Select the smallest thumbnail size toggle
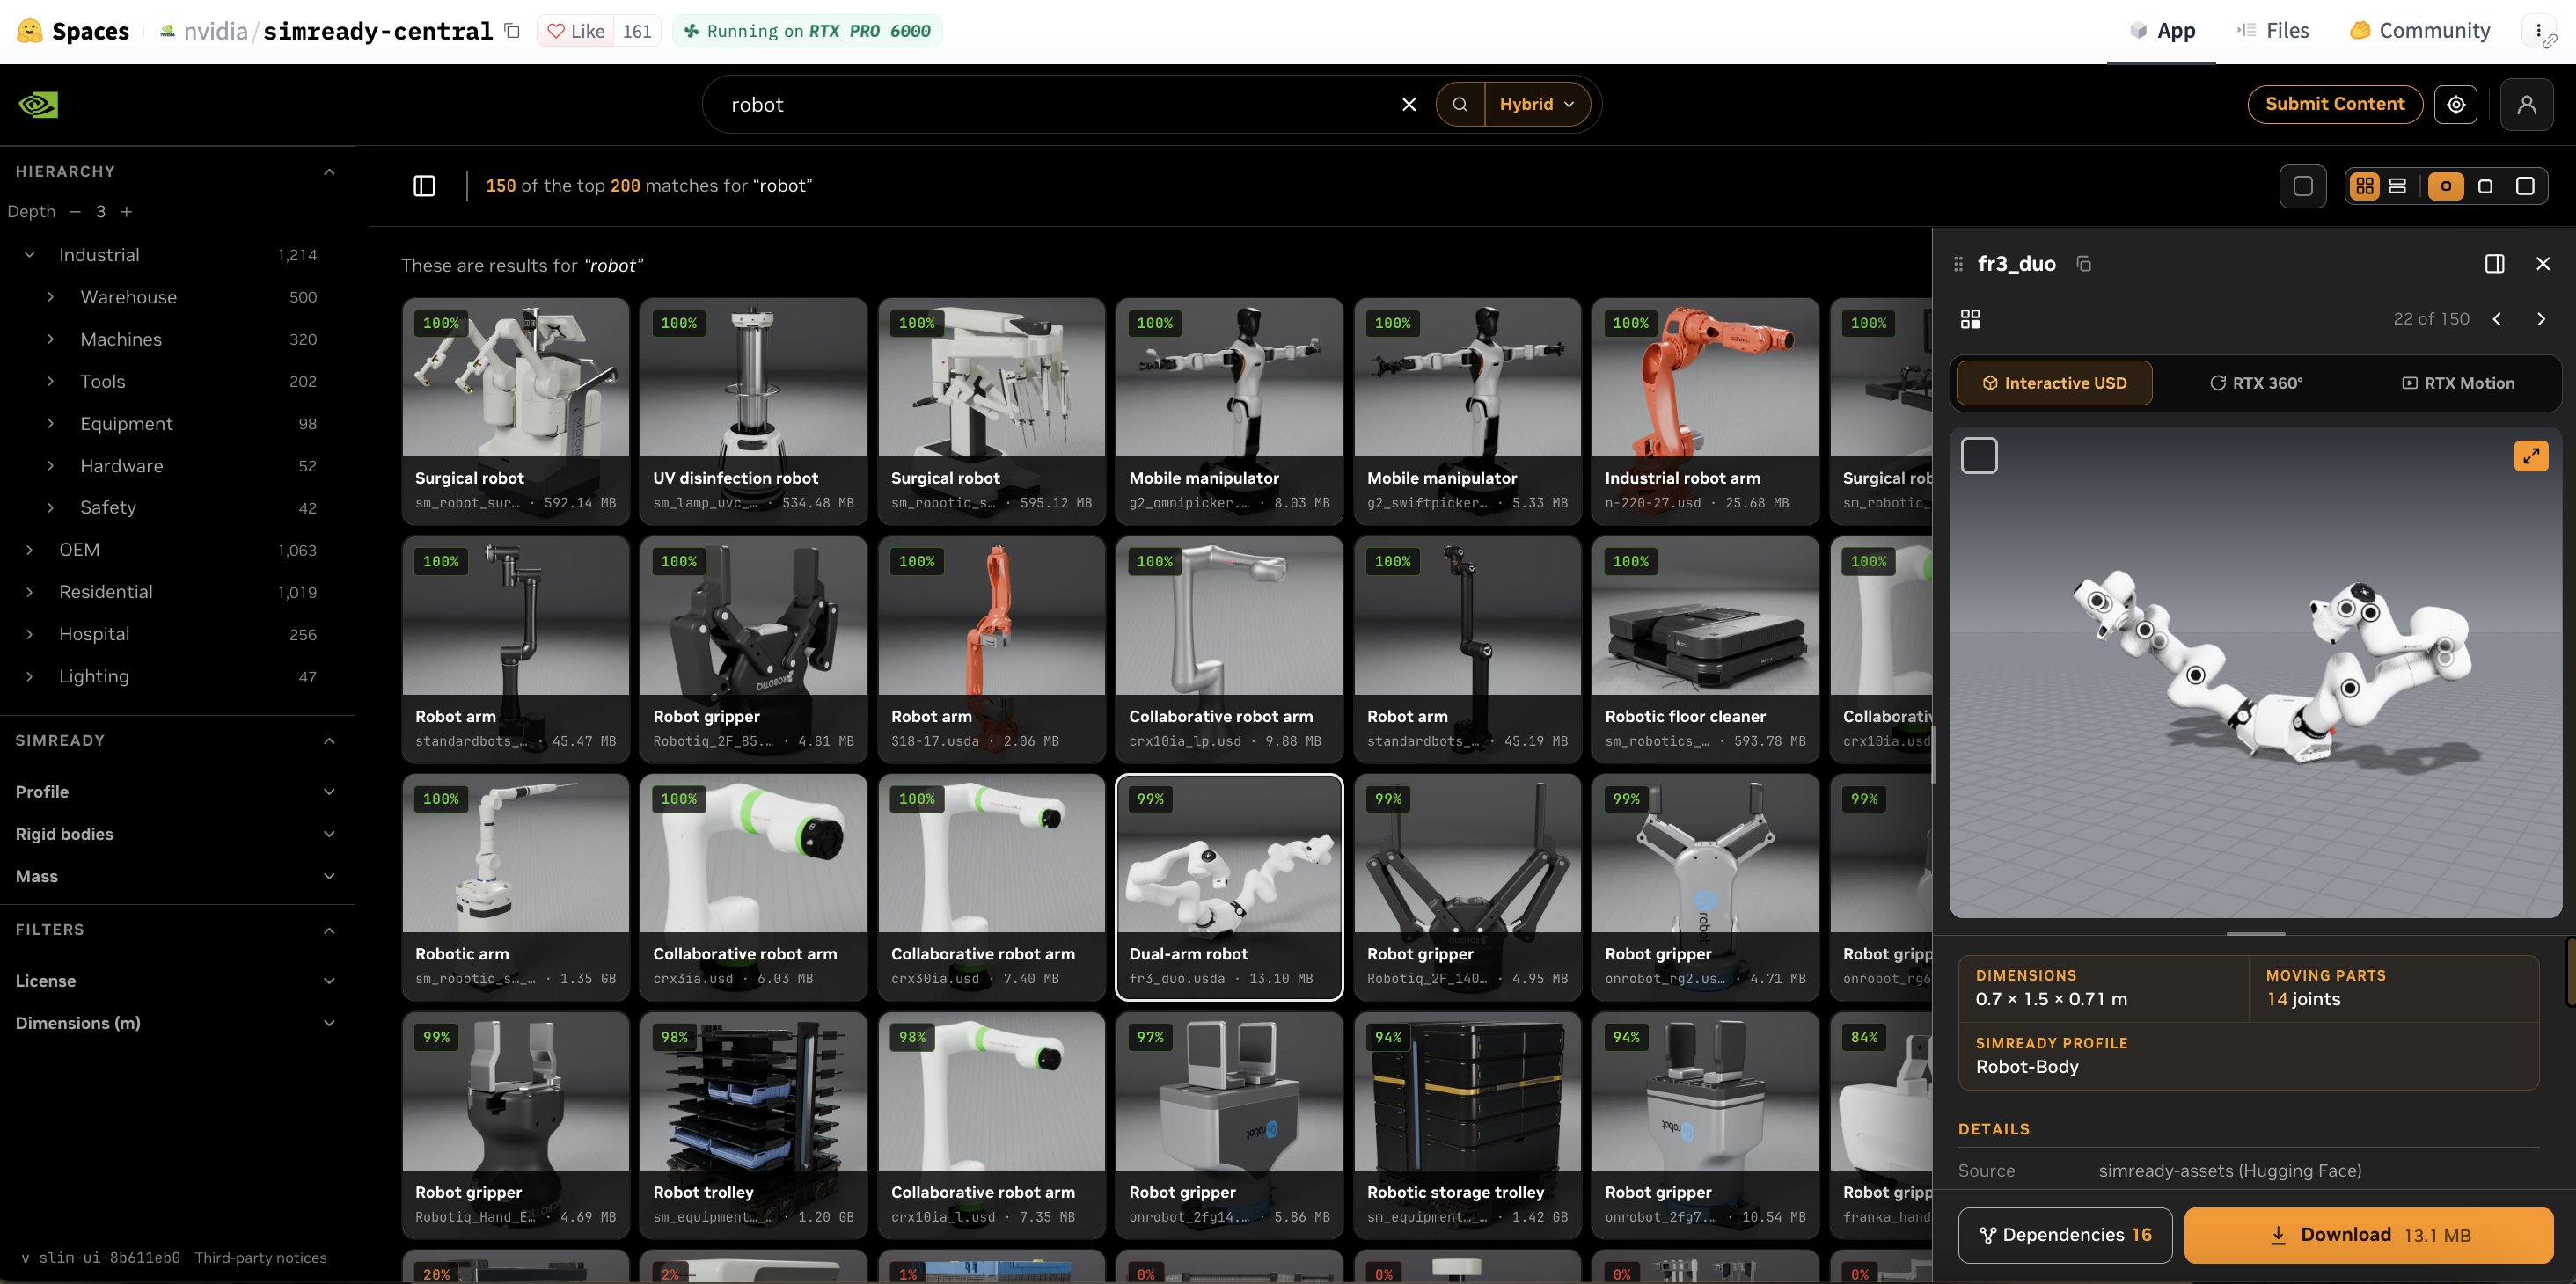2576x1284 pixels. (2445, 186)
